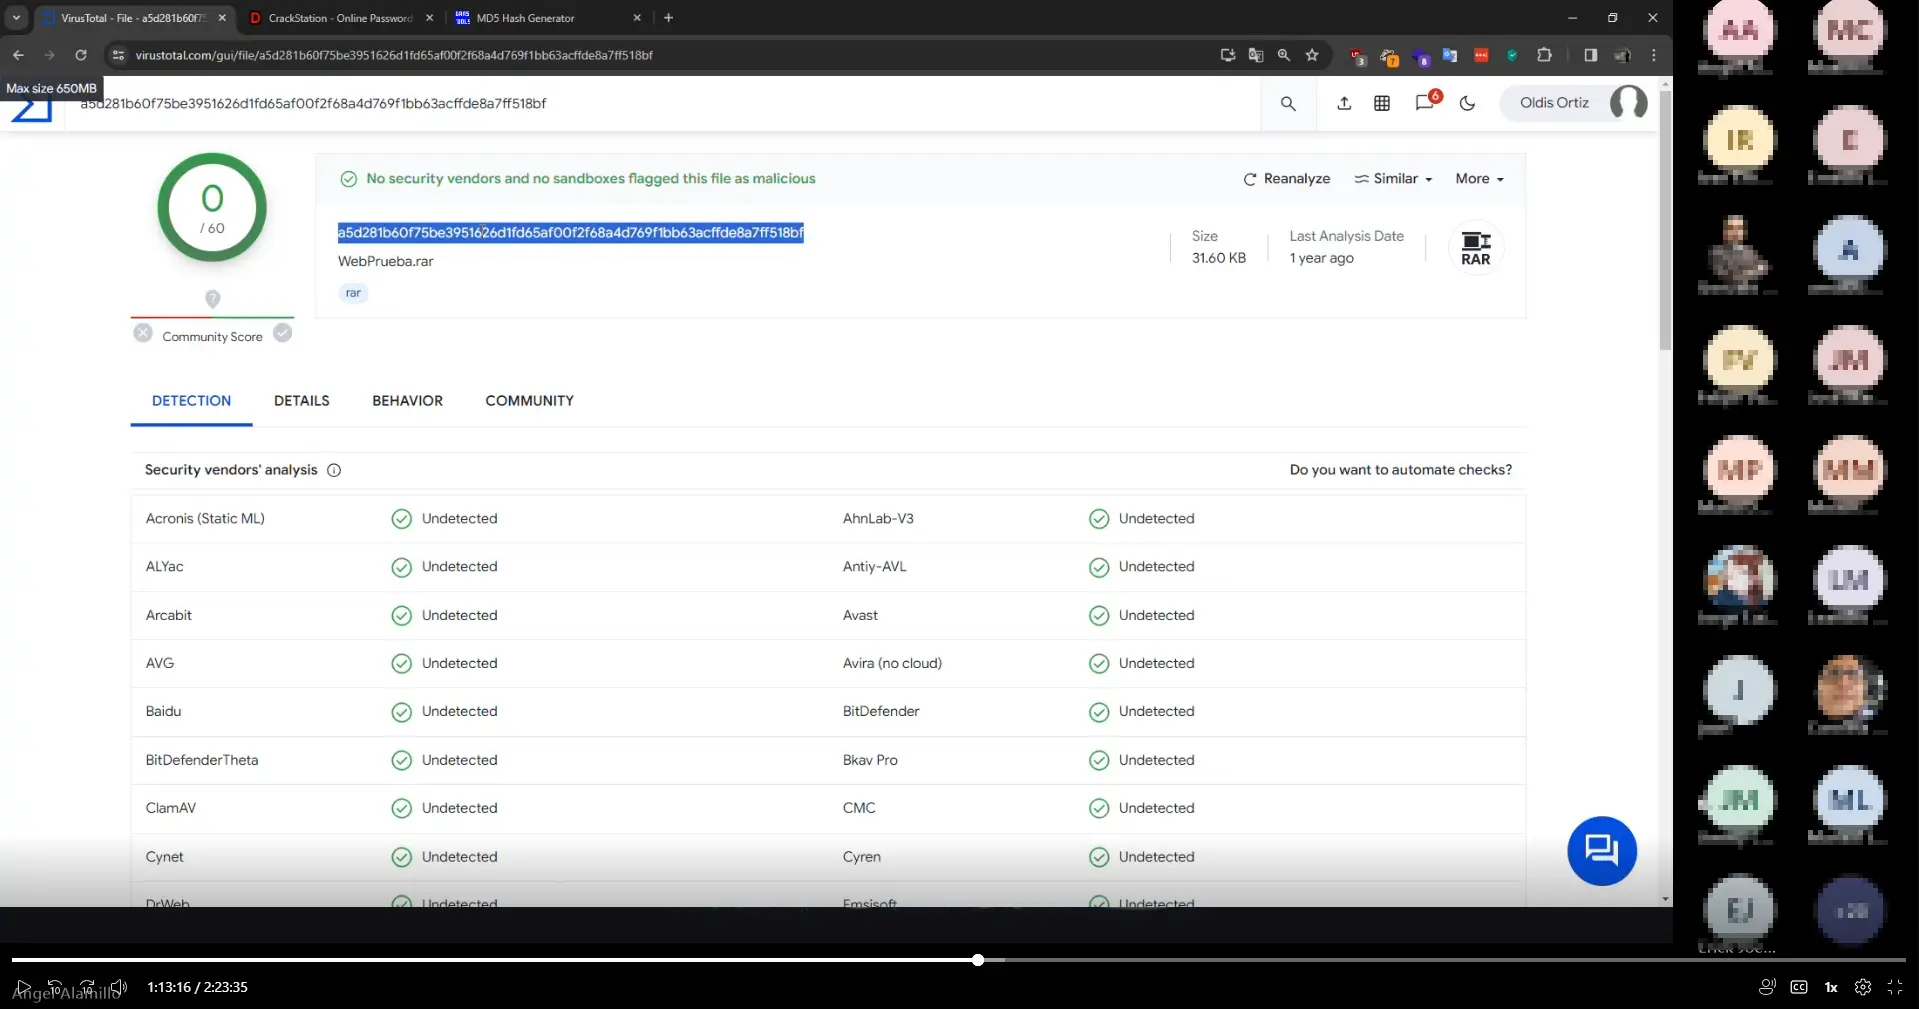
Task: Open the blue chat bubble button
Action: 1601,850
